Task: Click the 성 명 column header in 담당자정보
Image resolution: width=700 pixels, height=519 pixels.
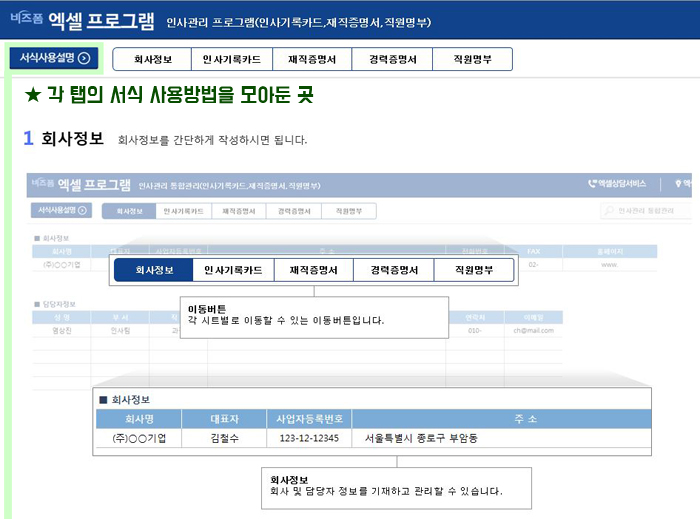Action: pyautogui.click(x=62, y=317)
